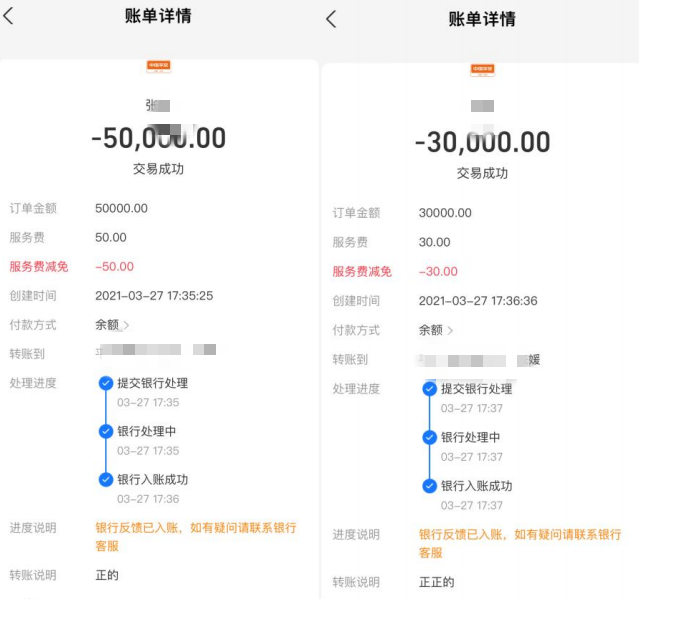The width and height of the screenshot is (687, 618).
Task: Tap the back arrow on right bill screen
Action: [x=332, y=19]
